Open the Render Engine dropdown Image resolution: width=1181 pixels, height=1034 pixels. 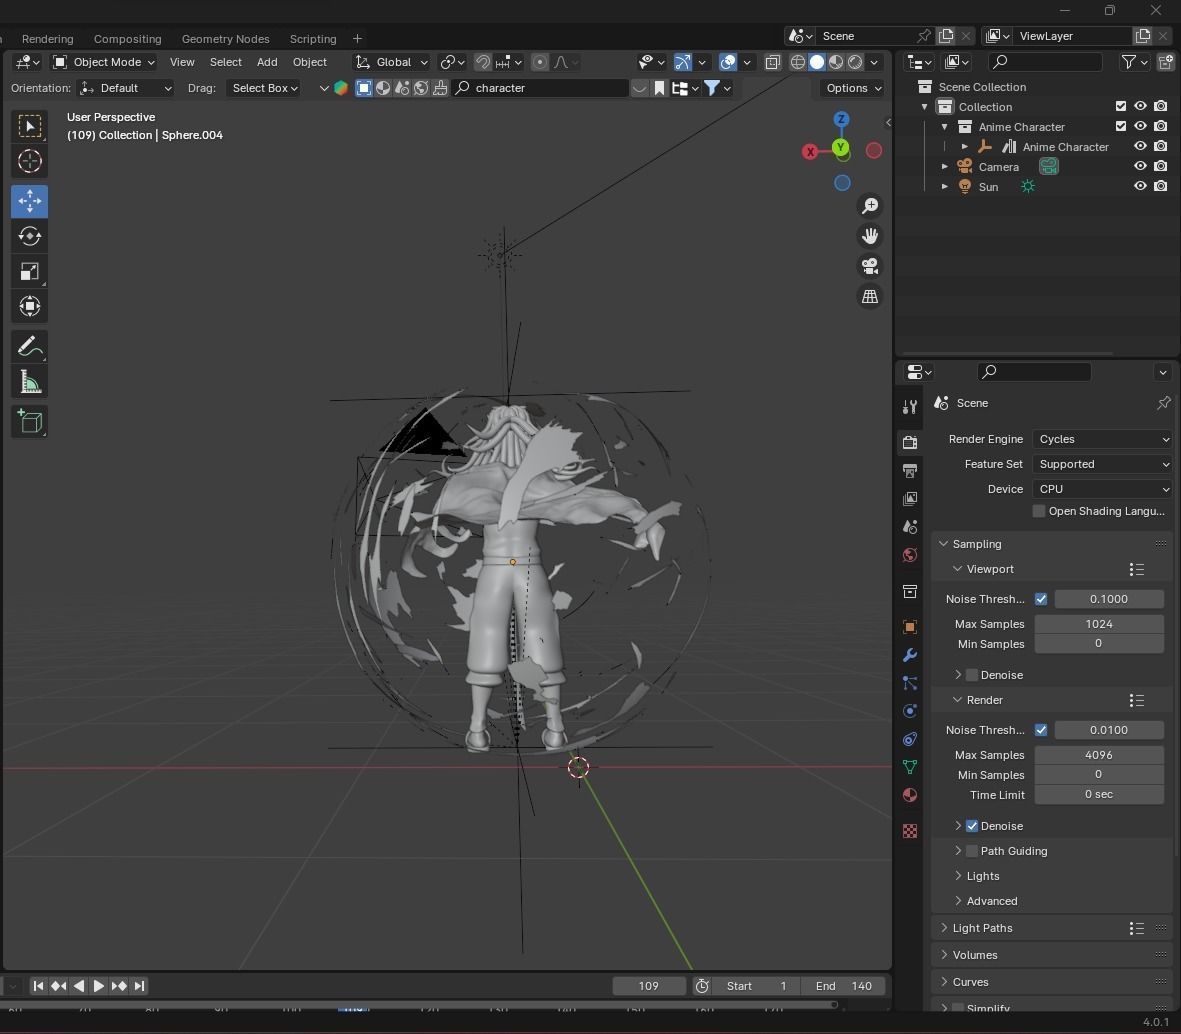pos(1103,439)
